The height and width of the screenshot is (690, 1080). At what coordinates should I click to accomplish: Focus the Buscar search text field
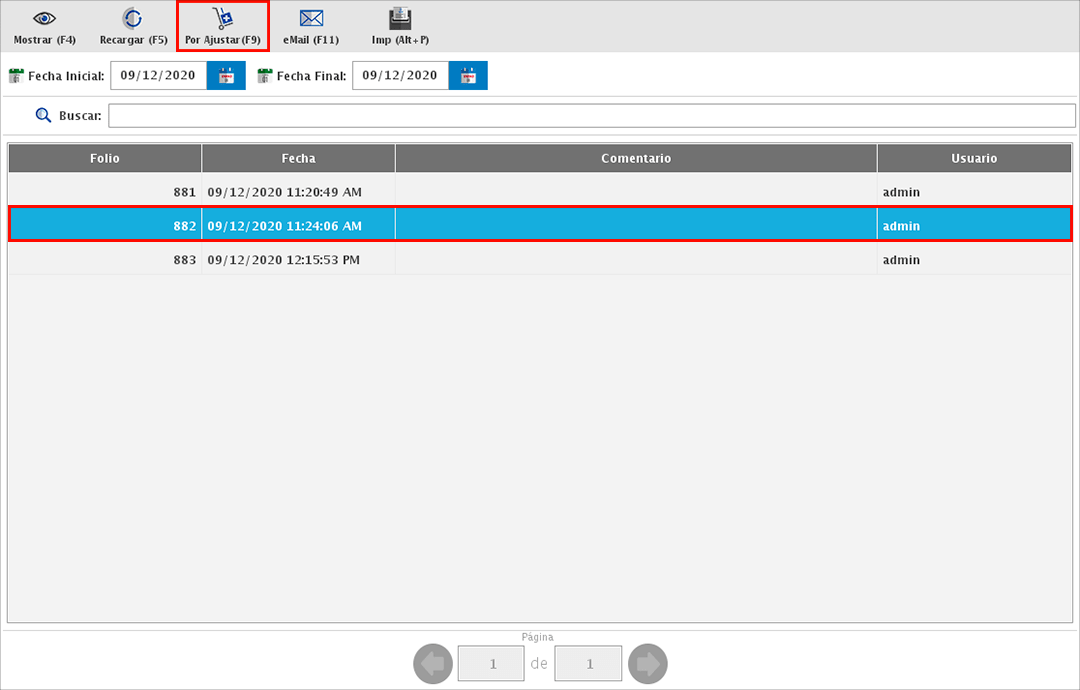pos(591,116)
